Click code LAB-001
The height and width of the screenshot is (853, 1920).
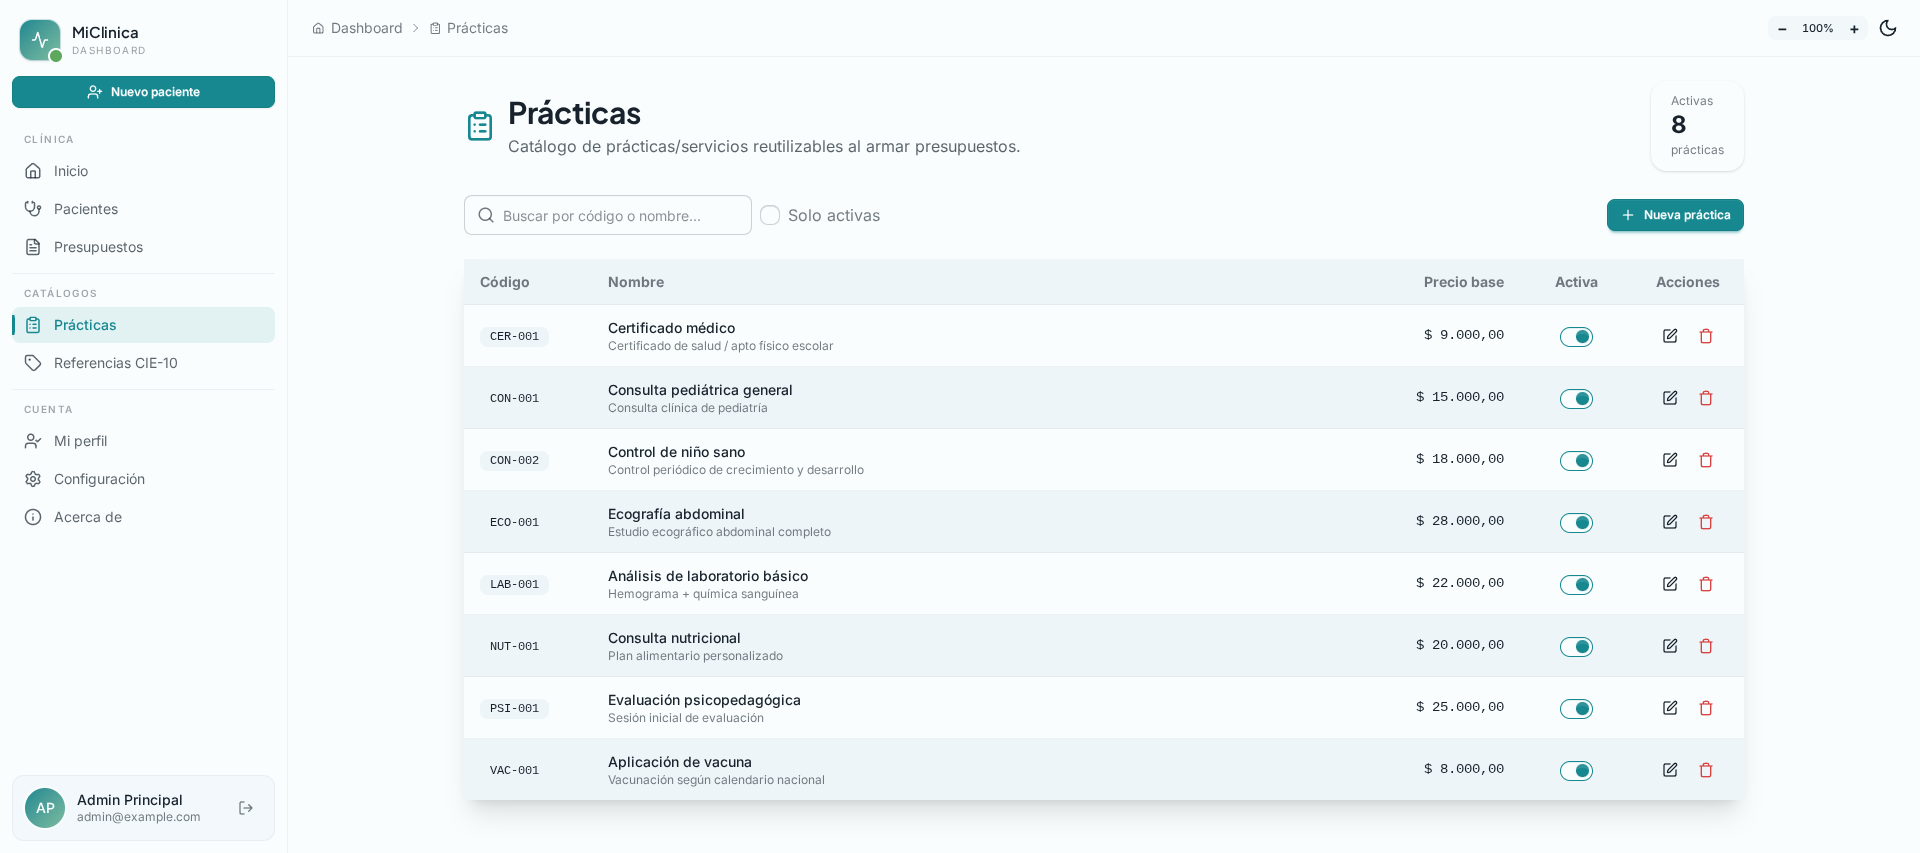[x=514, y=585]
